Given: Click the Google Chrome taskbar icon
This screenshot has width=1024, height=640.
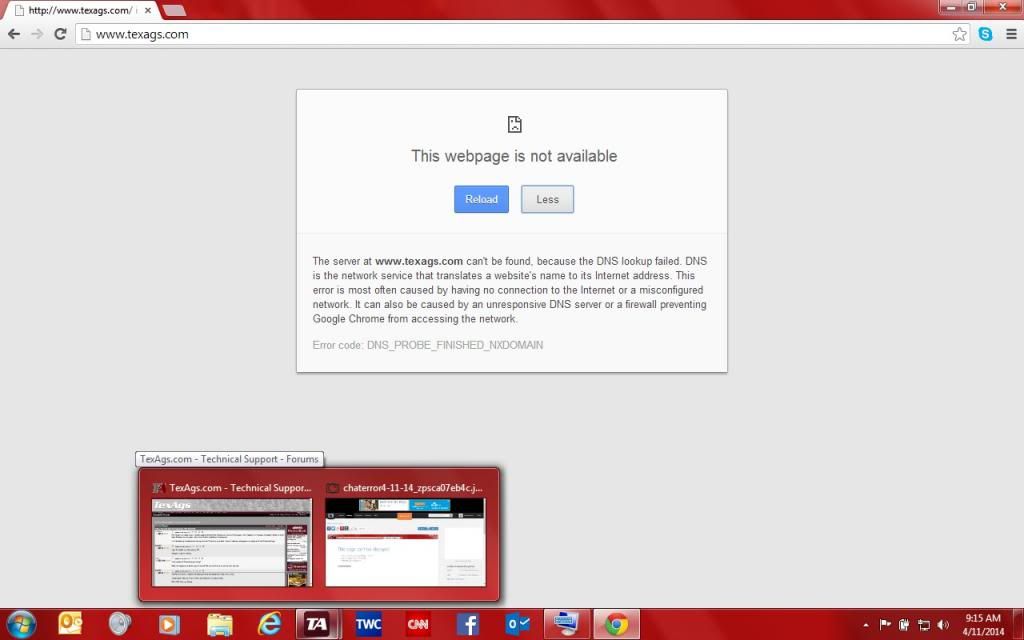Looking at the screenshot, I should tap(616, 624).
